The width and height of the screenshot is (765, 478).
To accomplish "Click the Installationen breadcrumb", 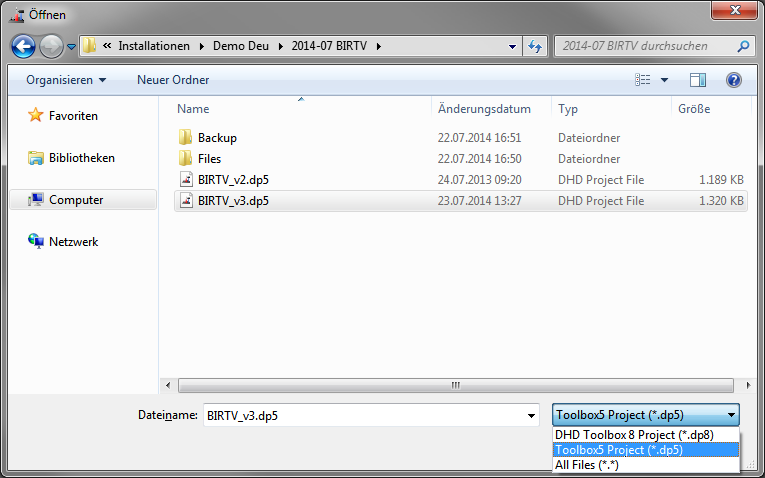I will 154,46.
